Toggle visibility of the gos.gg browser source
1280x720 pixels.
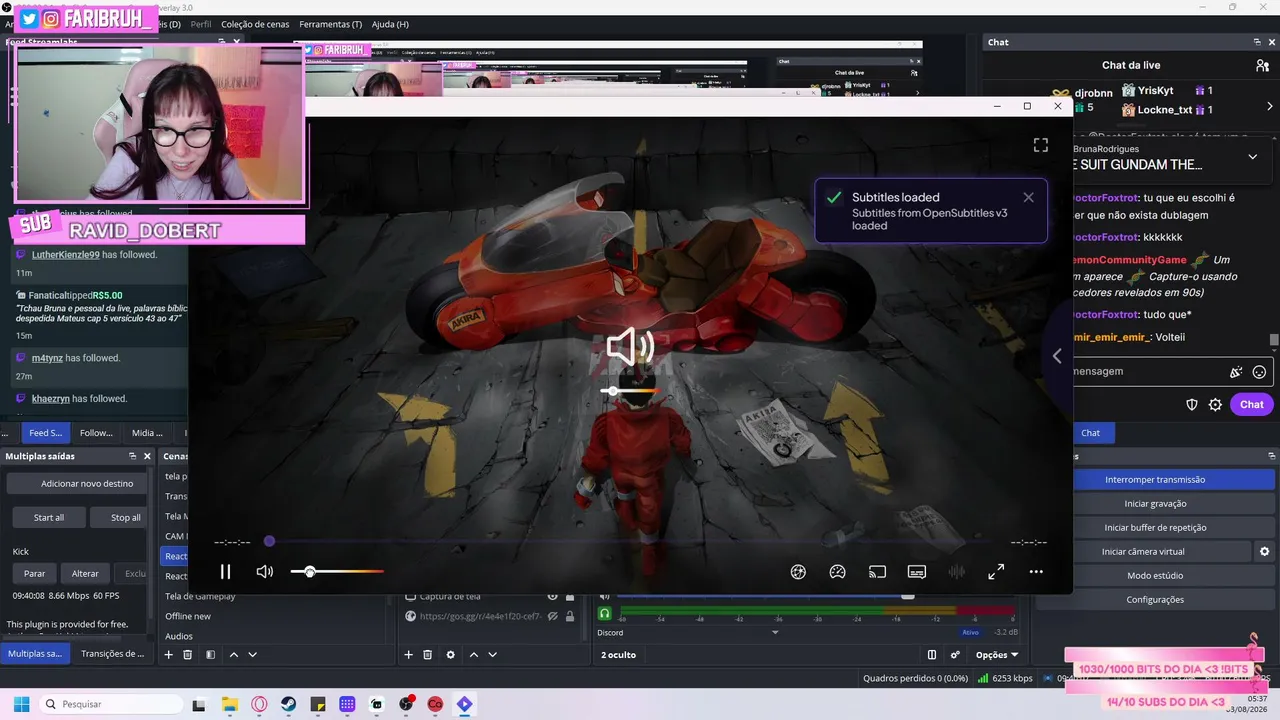click(552, 616)
